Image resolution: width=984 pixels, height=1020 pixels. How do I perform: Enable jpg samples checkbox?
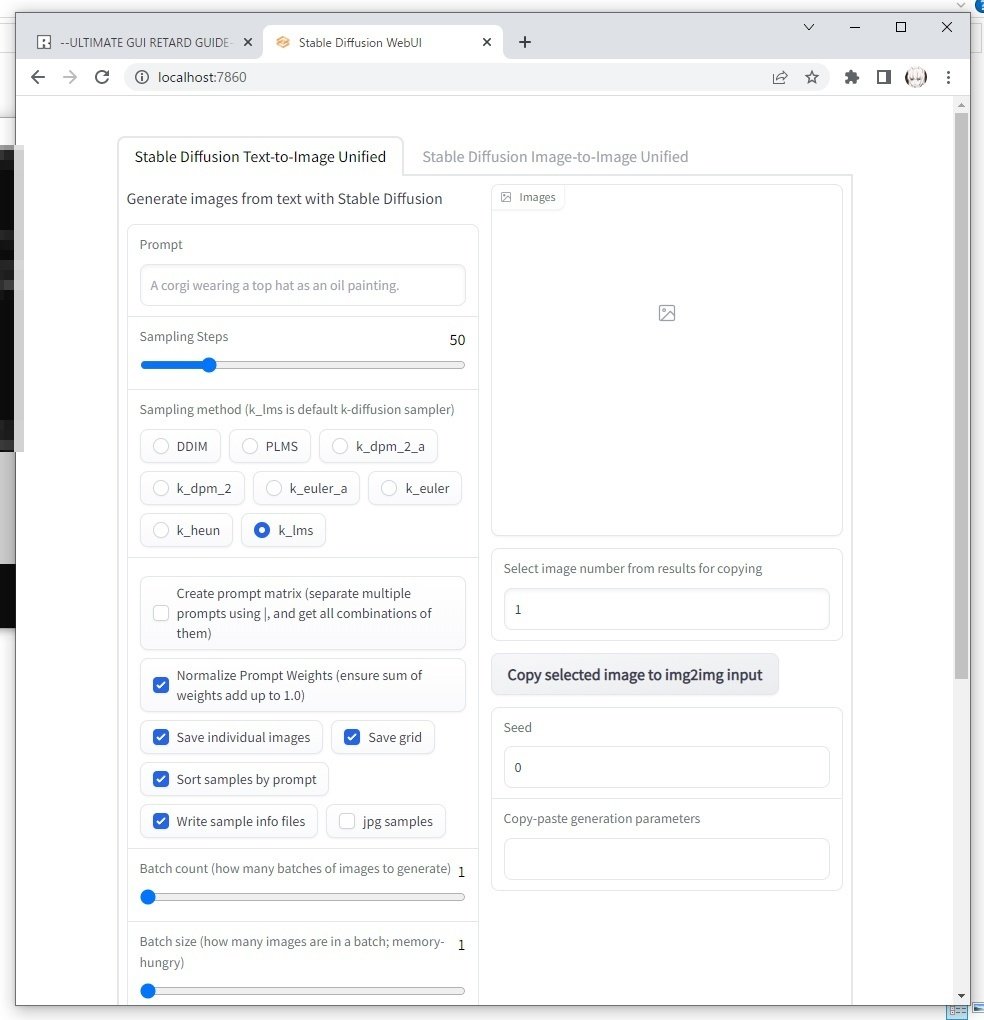coord(347,821)
